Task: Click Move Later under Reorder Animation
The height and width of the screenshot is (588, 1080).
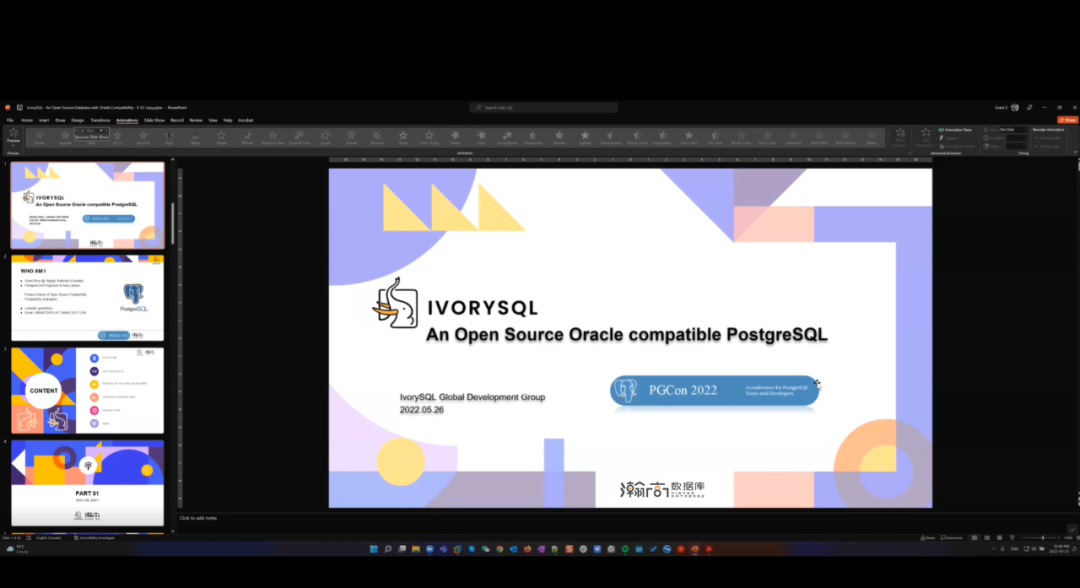Action: 1047,146
